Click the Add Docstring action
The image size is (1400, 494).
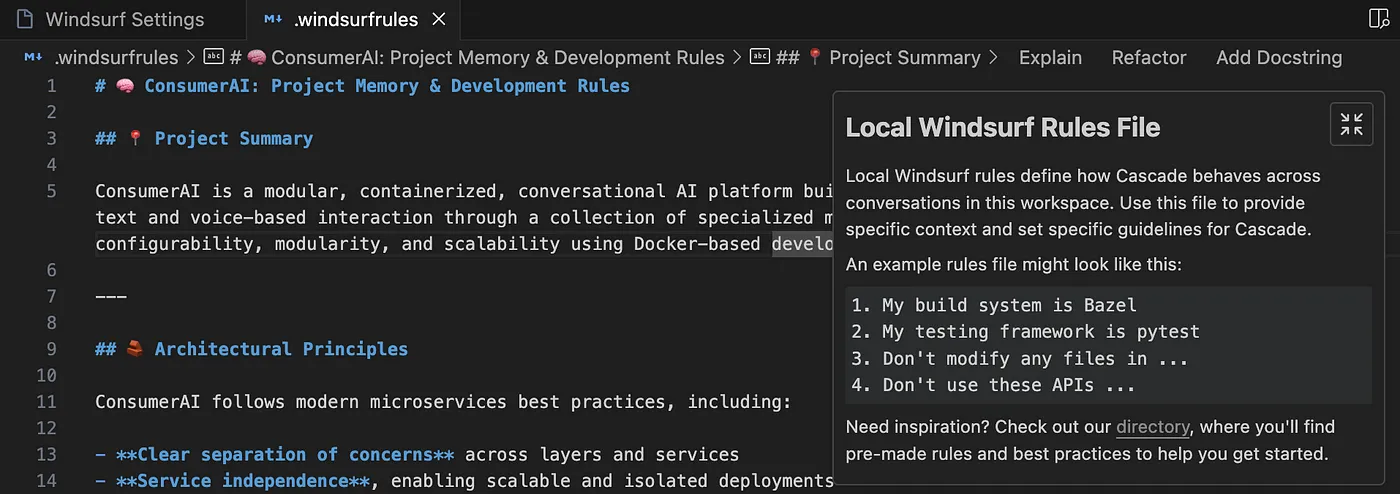[1279, 58]
